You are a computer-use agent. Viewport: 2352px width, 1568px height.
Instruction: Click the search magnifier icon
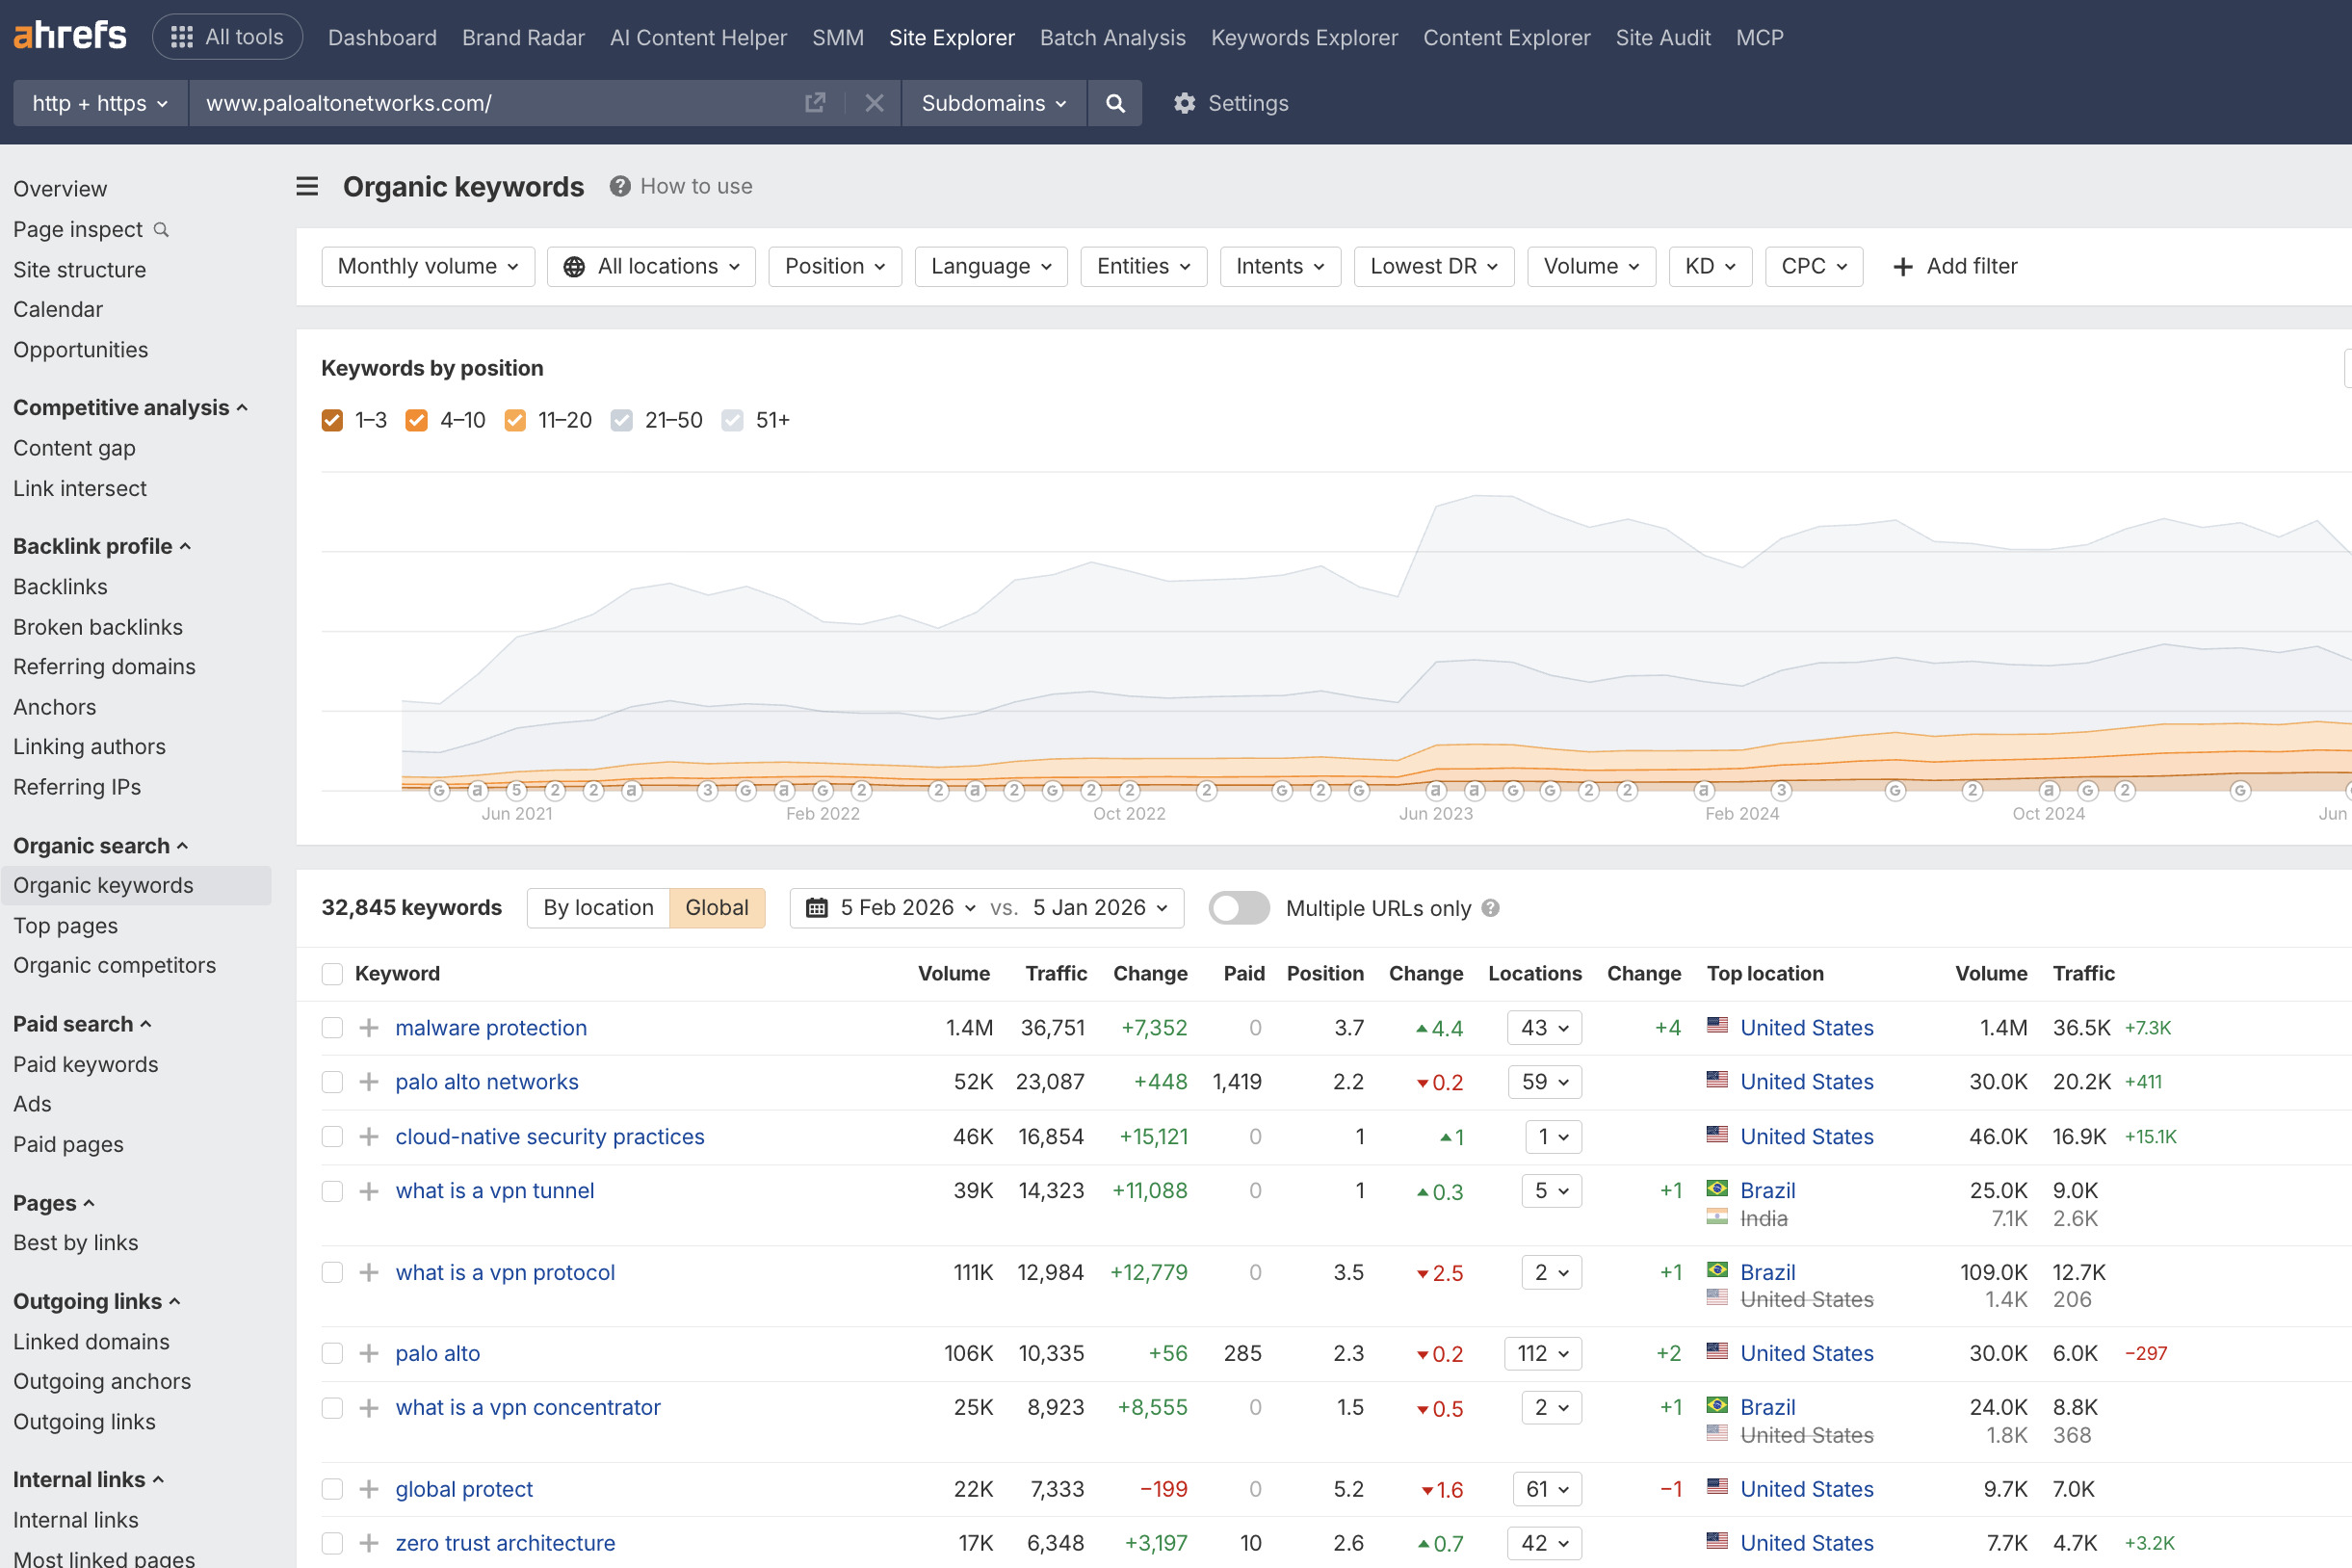tap(1115, 103)
